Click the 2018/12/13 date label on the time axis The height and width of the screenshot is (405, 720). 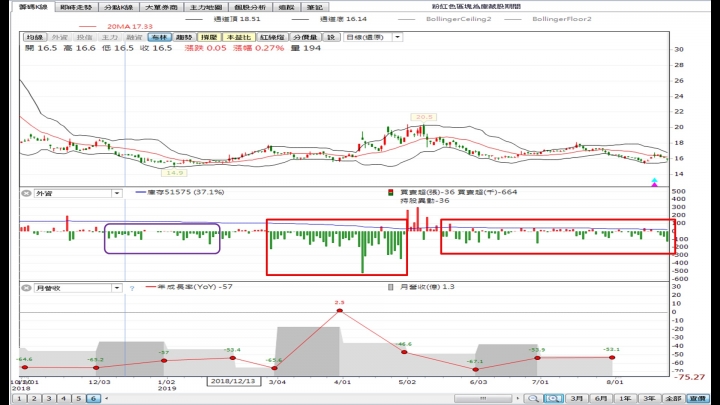[x=233, y=381]
